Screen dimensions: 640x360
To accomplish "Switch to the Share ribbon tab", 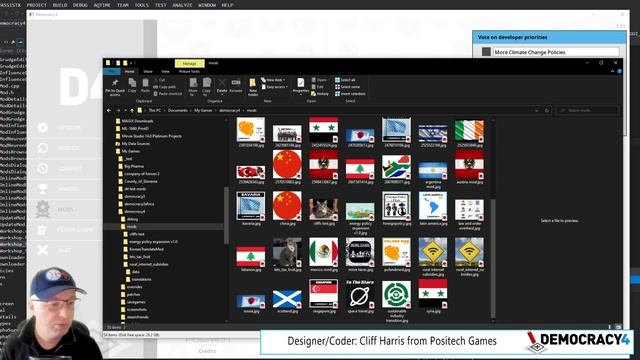I will click(x=148, y=71).
